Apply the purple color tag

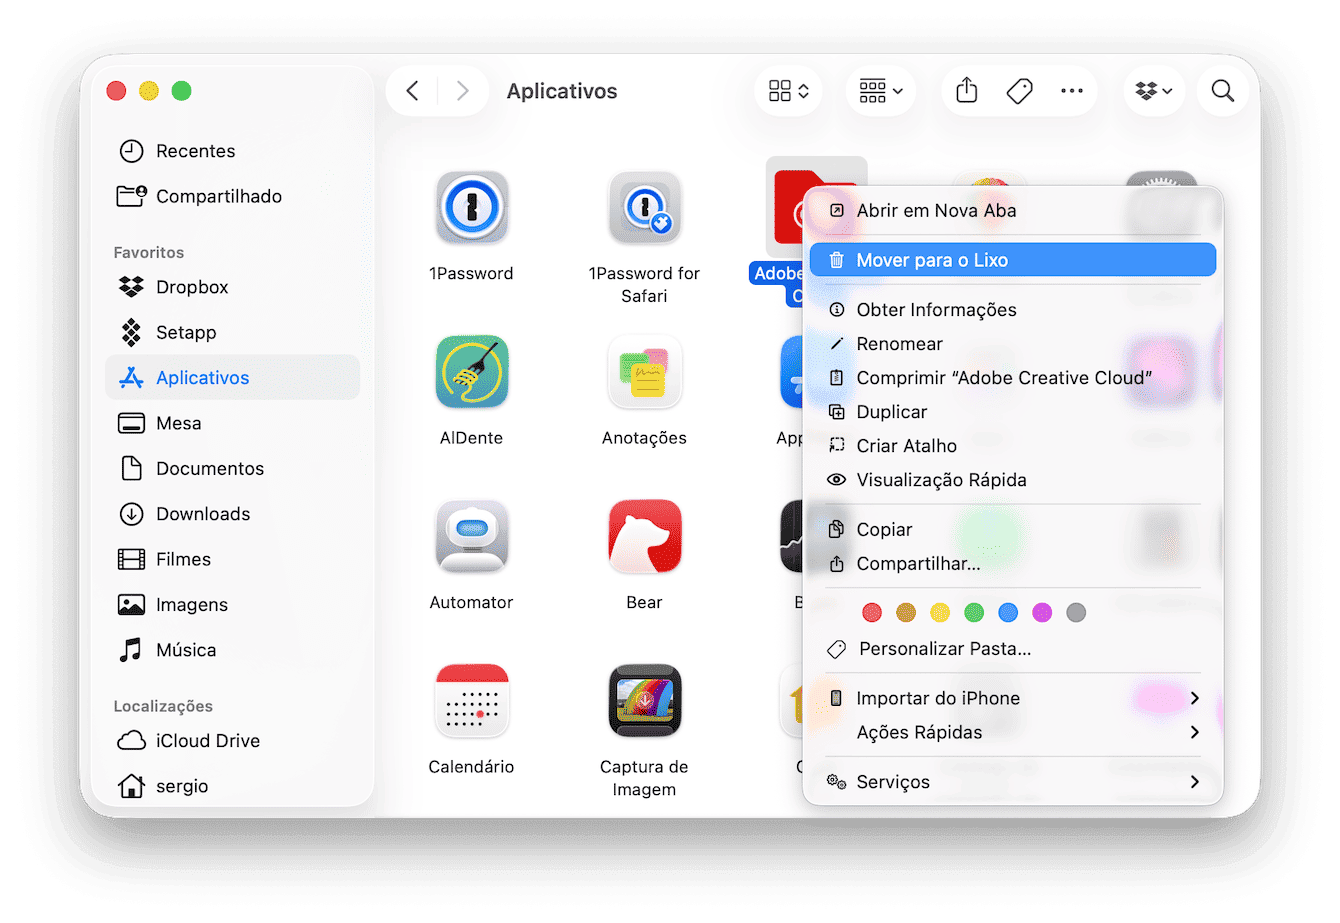click(1042, 612)
